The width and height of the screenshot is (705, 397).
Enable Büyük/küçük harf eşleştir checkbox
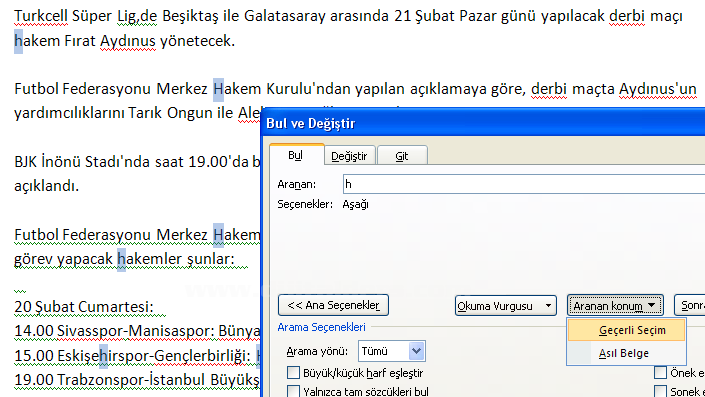293,373
